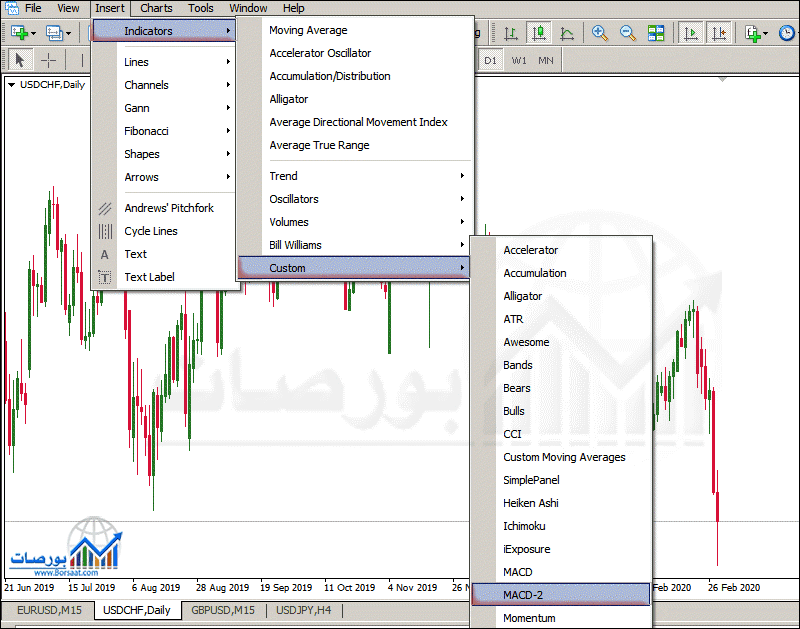The image size is (800, 629).
Task: Select the USDCHF,Daily chart tab
Action: [137, 610]
